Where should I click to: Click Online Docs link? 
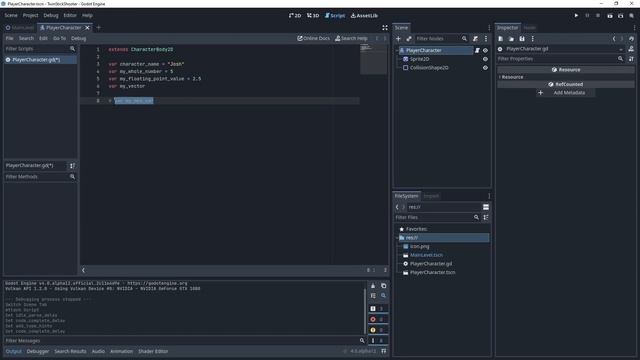[313, 38]
